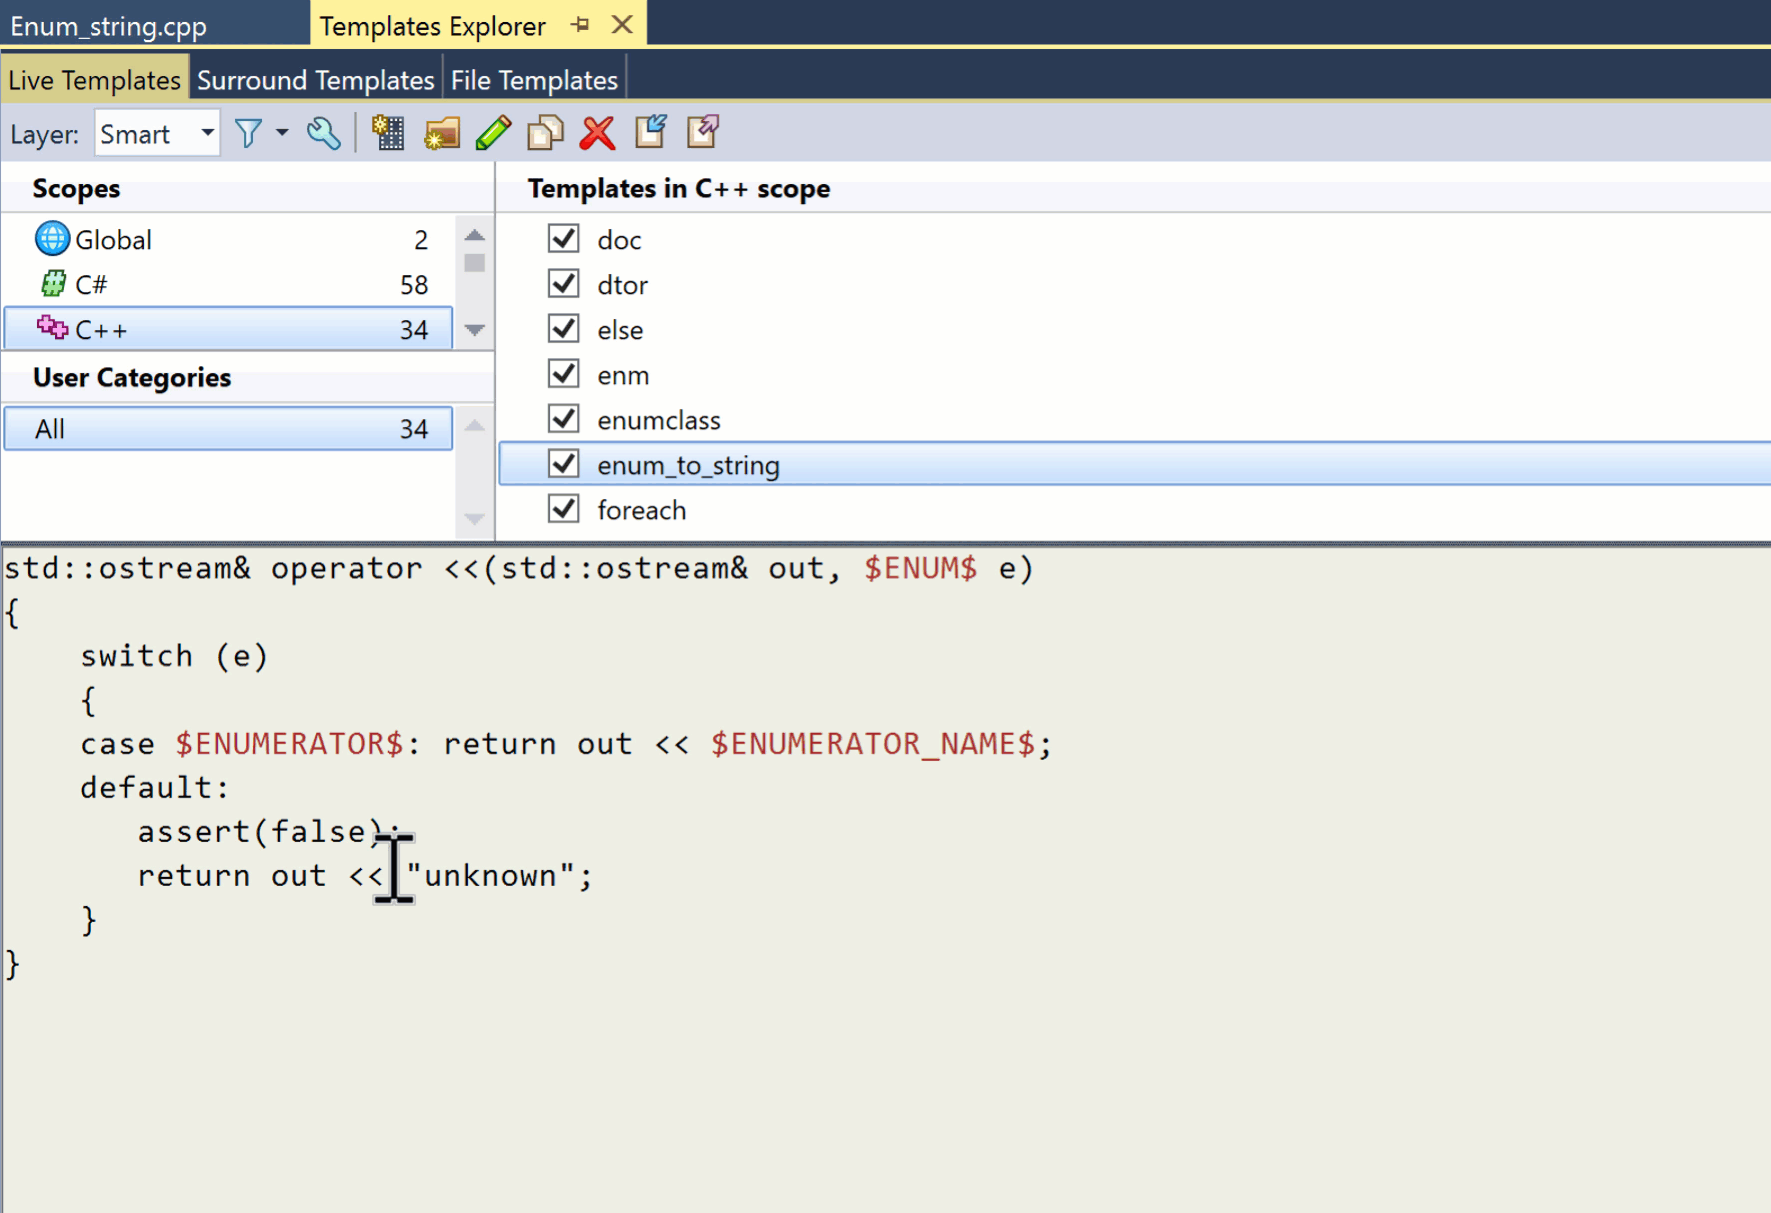Screen dimensions: 1771x1213
Task: Open the File Templates tab
Action: [534, 79]
